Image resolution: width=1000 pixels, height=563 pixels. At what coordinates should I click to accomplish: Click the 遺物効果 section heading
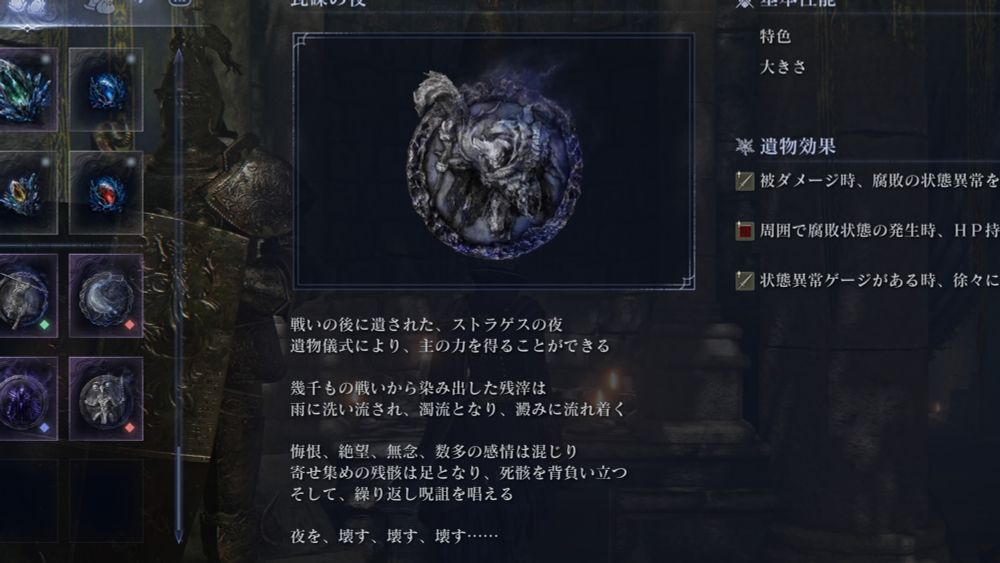tap(798, 147)
